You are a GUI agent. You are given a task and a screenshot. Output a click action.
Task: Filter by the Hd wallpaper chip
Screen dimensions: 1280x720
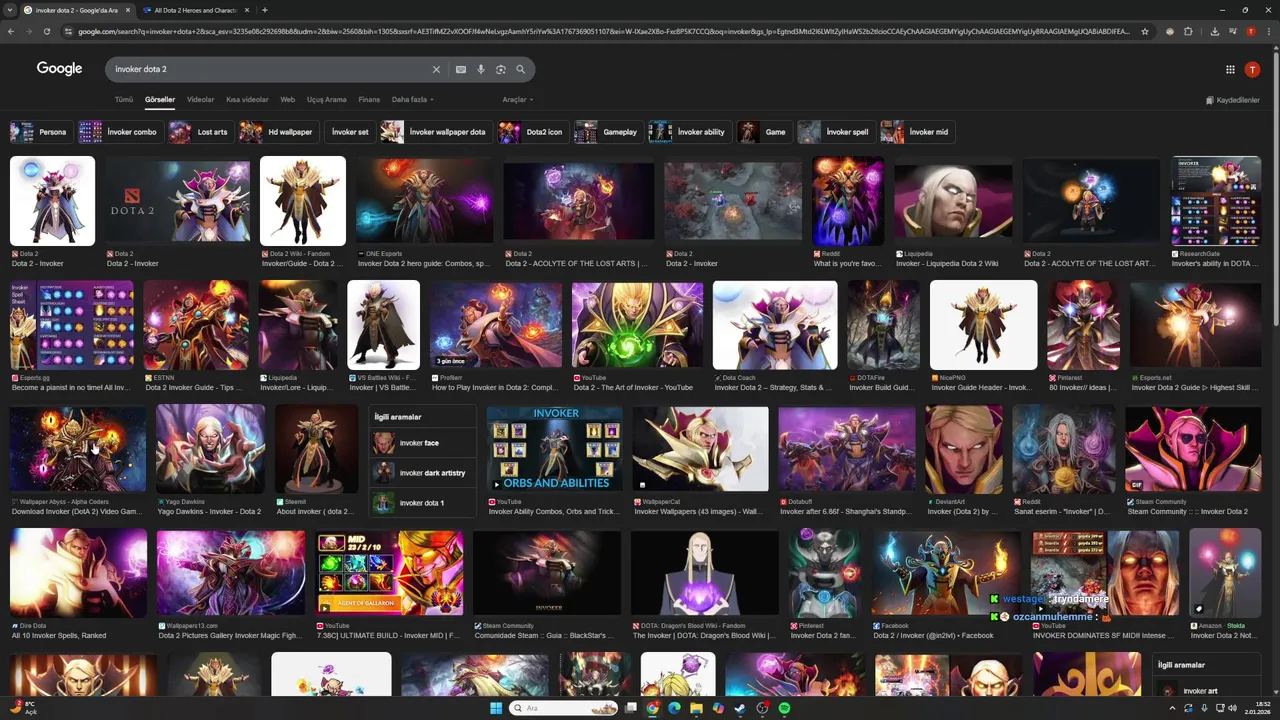(x=278, y=132)
